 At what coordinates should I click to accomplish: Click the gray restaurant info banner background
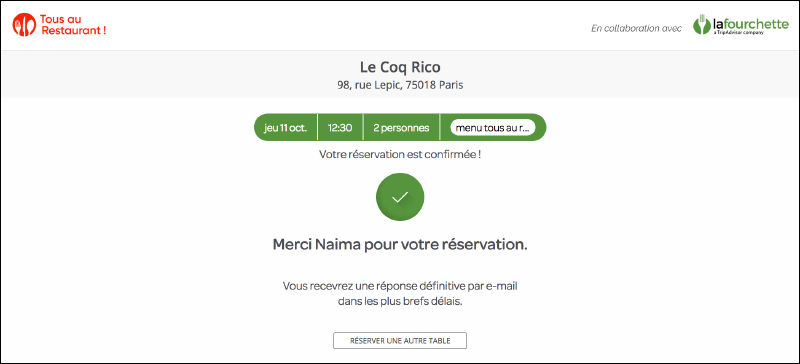(x=153, y=74)
